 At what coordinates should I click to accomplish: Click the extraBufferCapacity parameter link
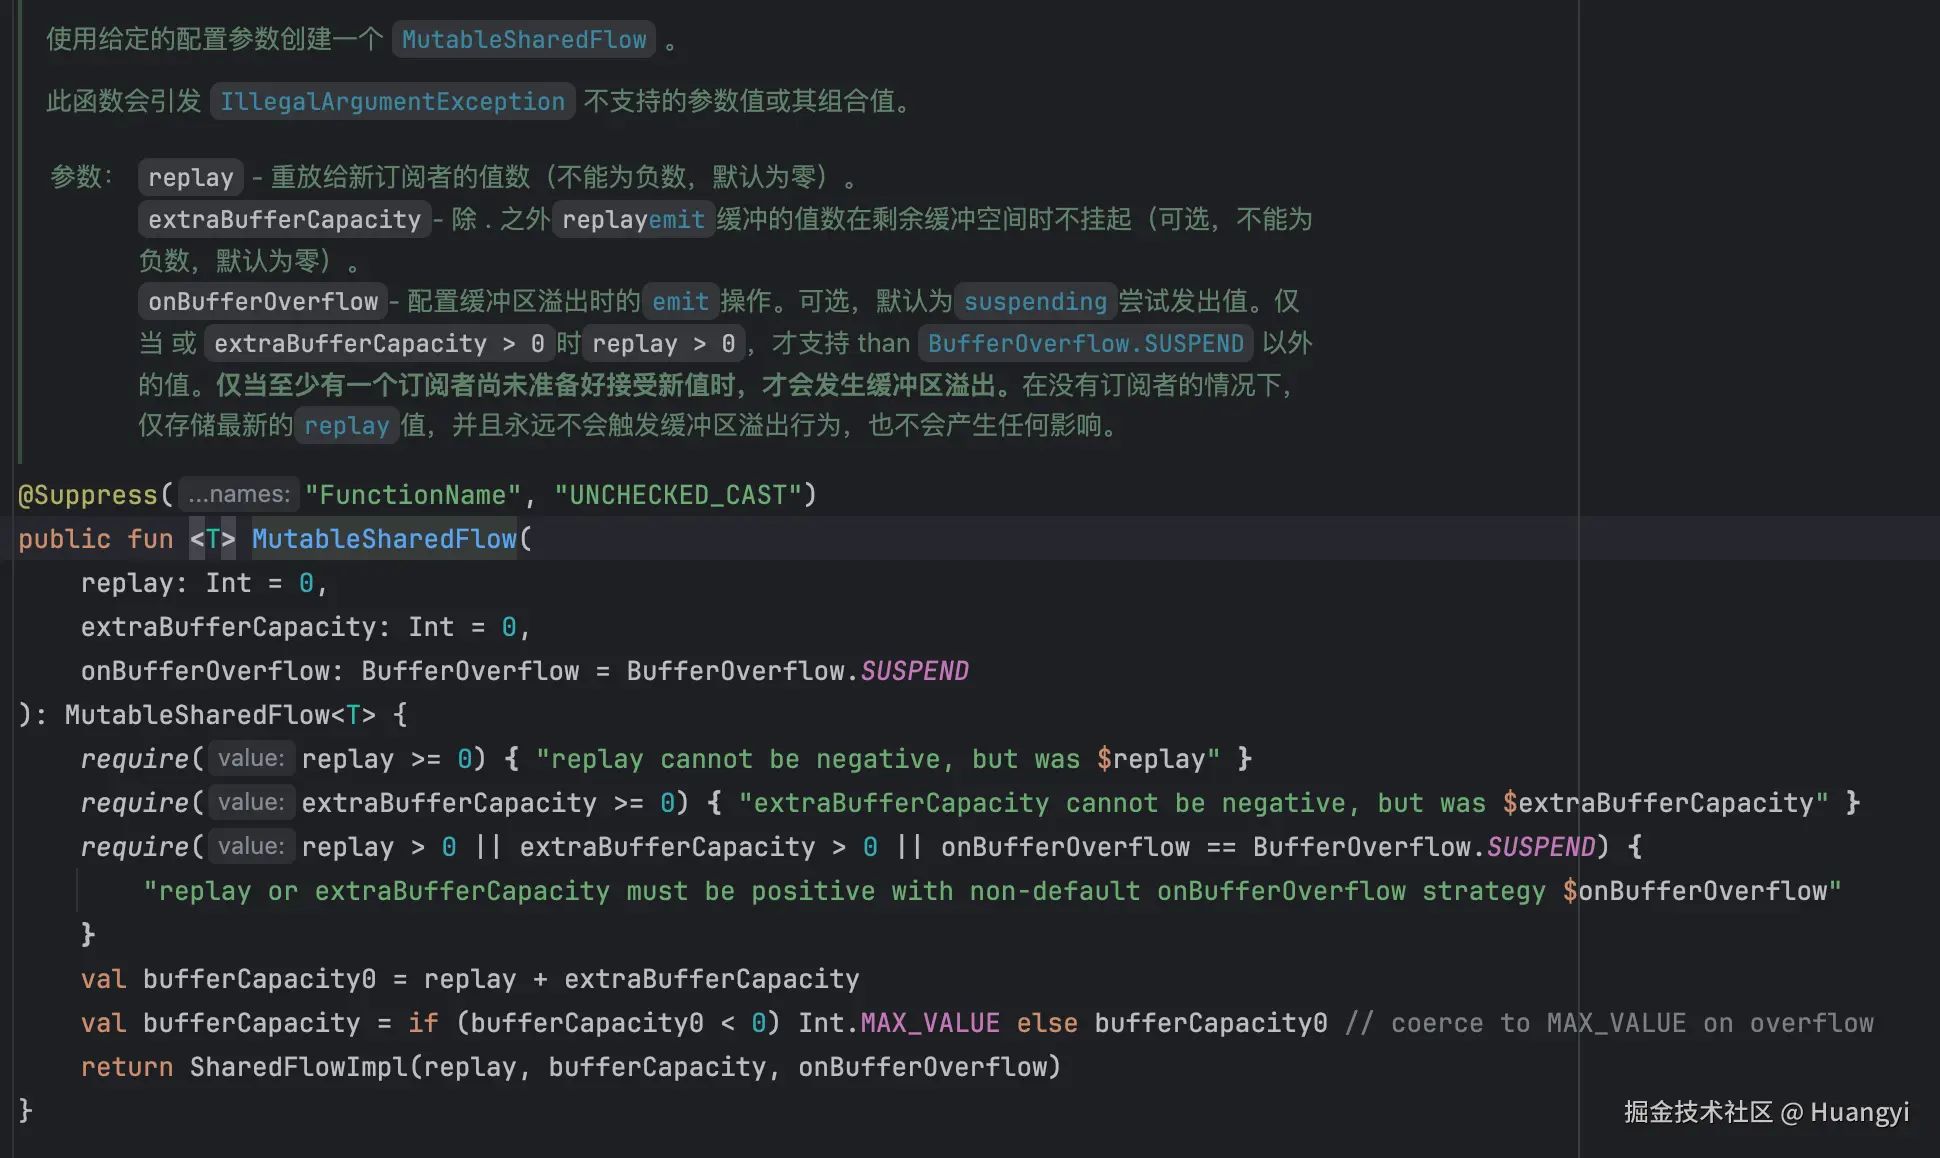point(284,219)
